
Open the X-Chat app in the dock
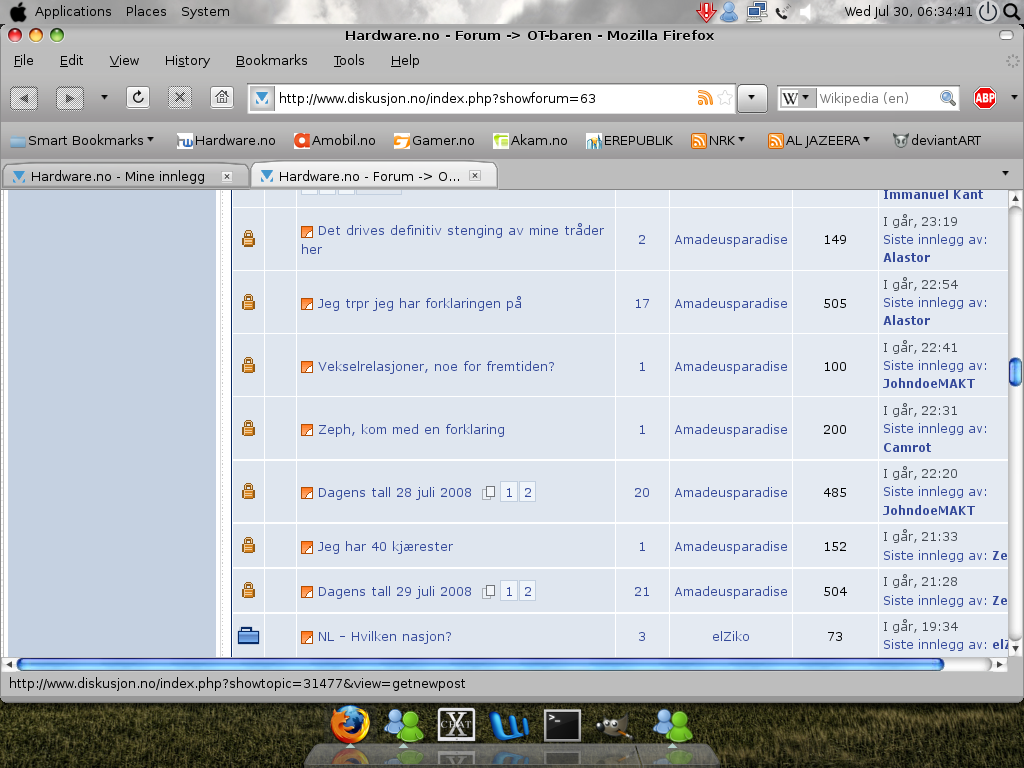456,724
